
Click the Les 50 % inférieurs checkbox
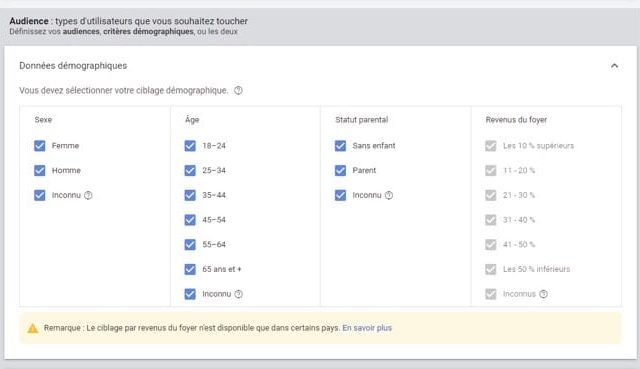491,269
